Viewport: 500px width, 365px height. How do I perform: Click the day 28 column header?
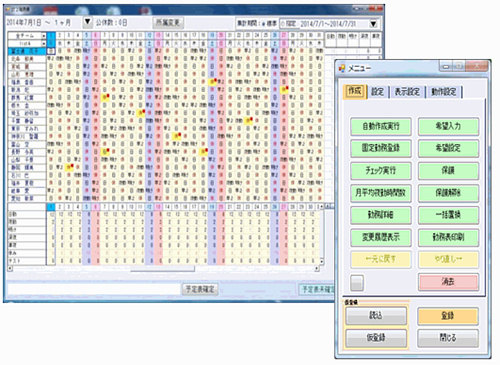[x=293, y=35]
